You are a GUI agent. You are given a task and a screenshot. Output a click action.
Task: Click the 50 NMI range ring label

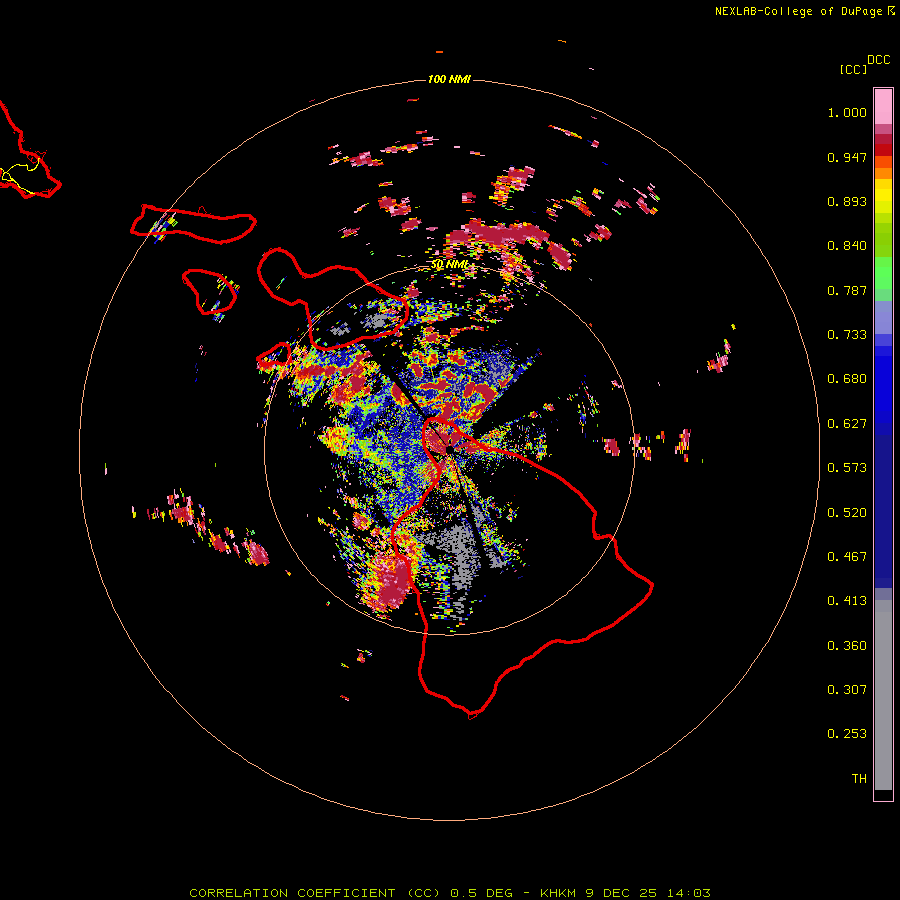449,265
